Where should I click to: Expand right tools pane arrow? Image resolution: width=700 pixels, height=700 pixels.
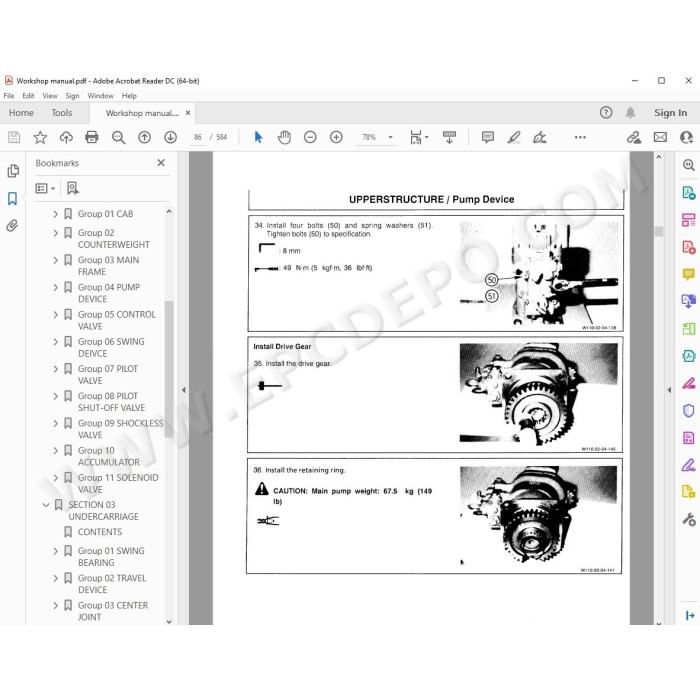tap(669, 390)
